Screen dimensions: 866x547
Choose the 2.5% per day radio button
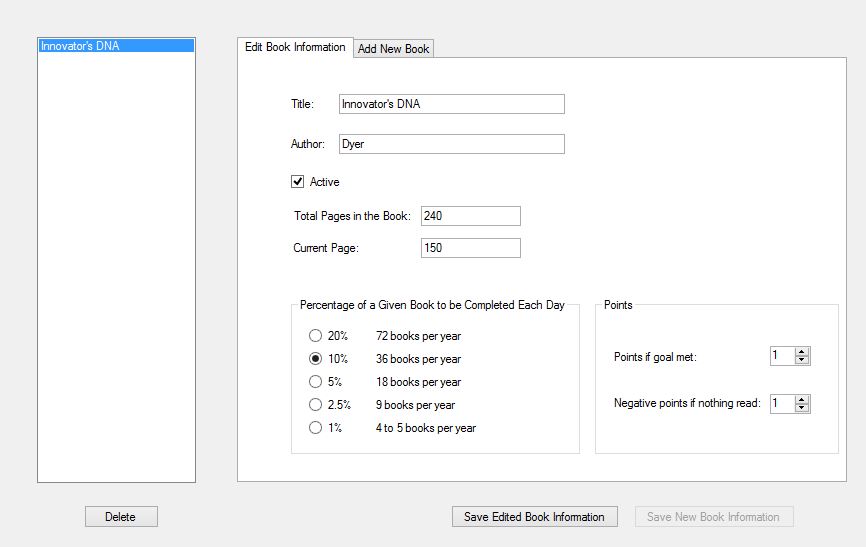(315, 405)
